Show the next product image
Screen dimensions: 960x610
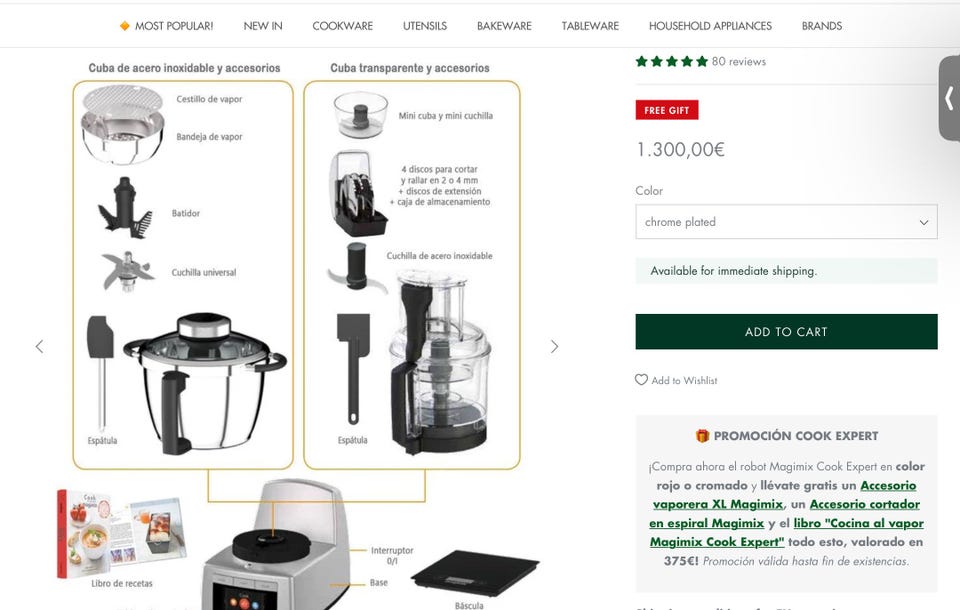[x=554, y=347]
